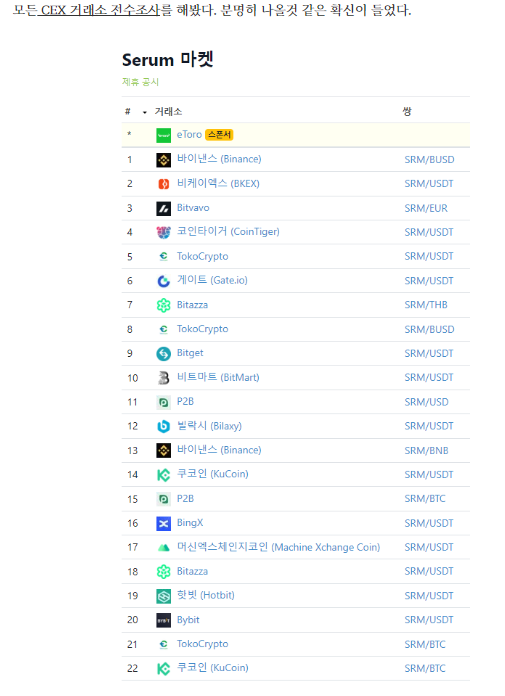Open the 'CEX 거래소 전수조사' link
This screenshot has height=696, width=505.
tap(100, 10)
